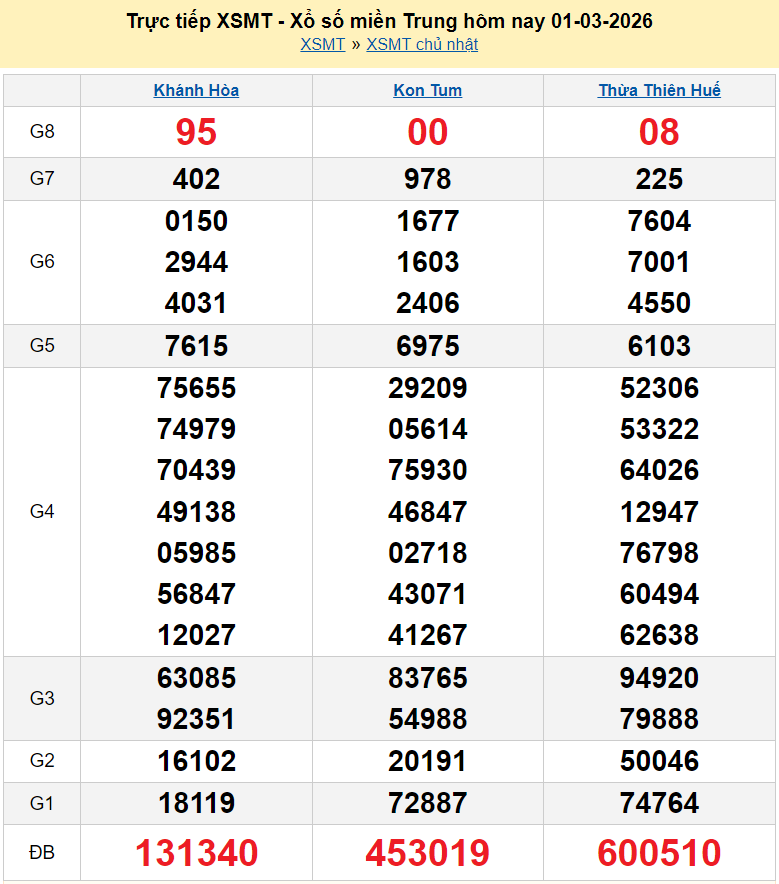Click the ĐB row label

coord(42,853)
